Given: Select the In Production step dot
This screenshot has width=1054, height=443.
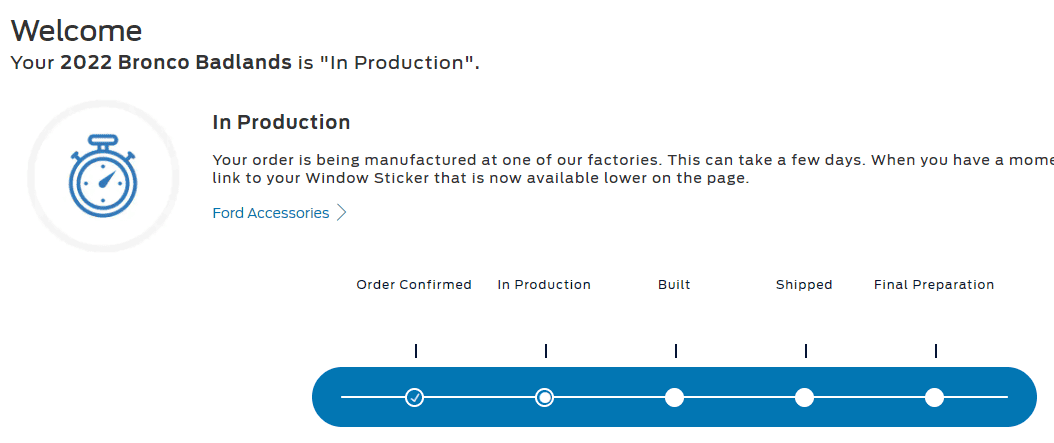Looking at the screenshot, I should coord(544,397).
